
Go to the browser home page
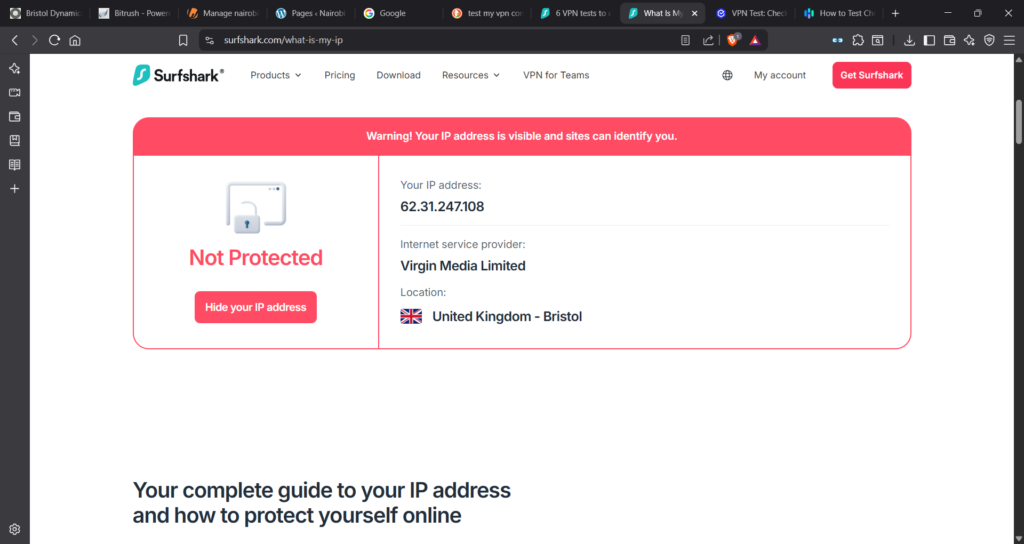point(75,40)
